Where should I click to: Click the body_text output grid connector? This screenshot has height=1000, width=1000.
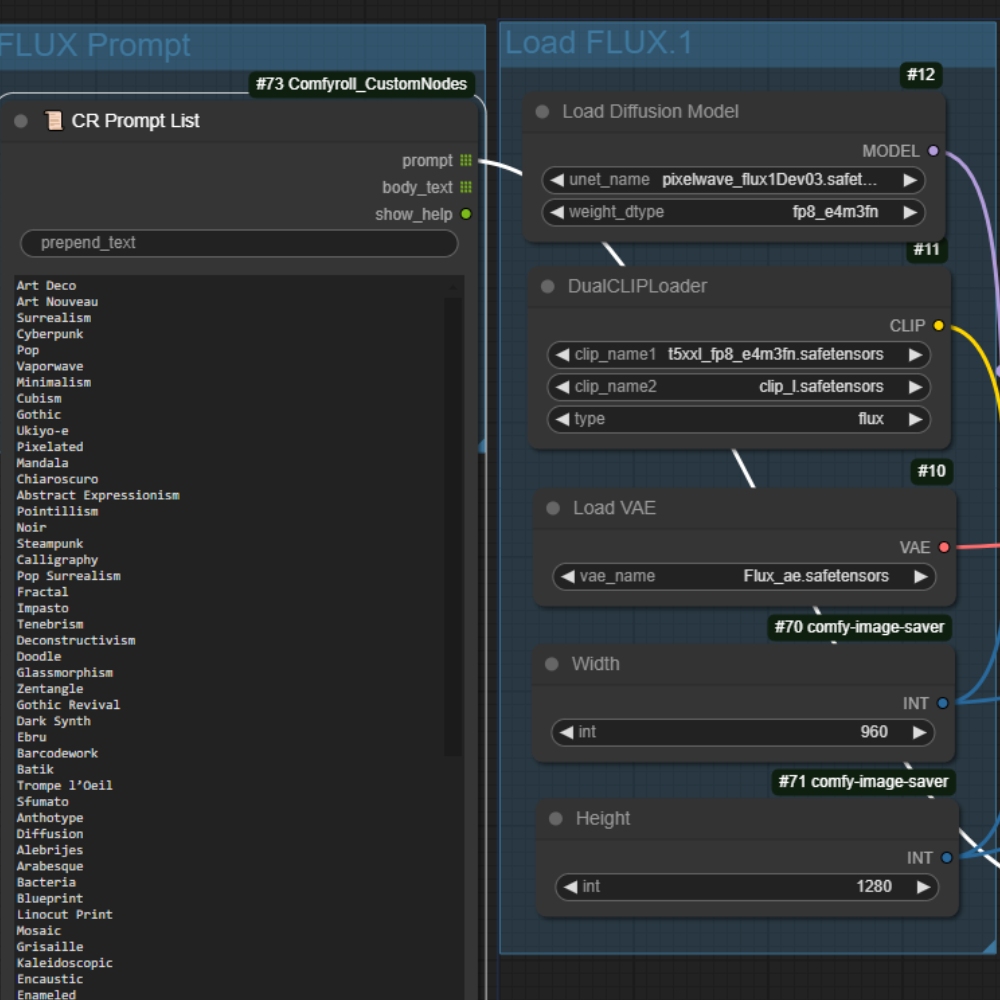point(466,187)
